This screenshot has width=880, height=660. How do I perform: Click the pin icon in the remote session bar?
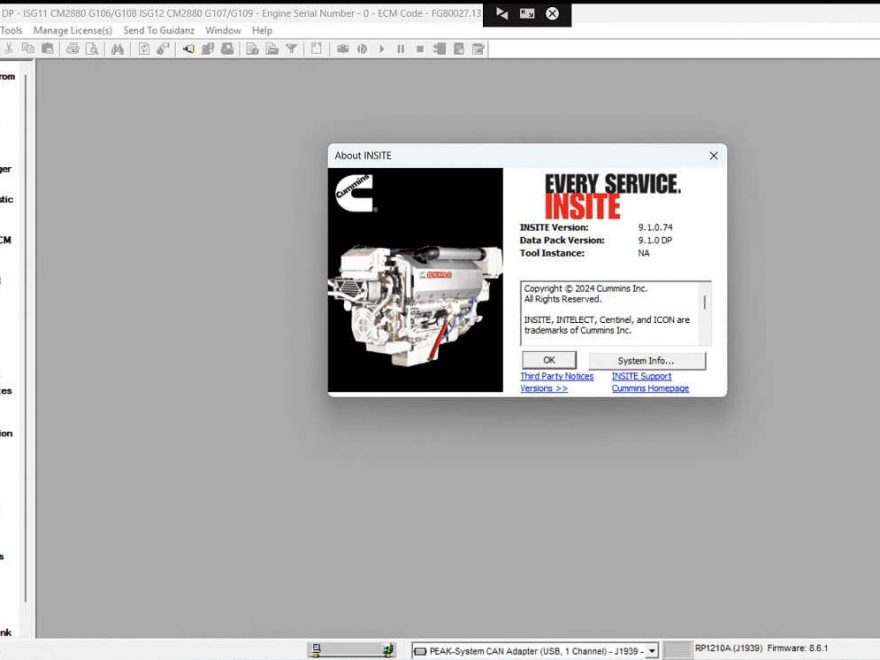coord(502,13)
